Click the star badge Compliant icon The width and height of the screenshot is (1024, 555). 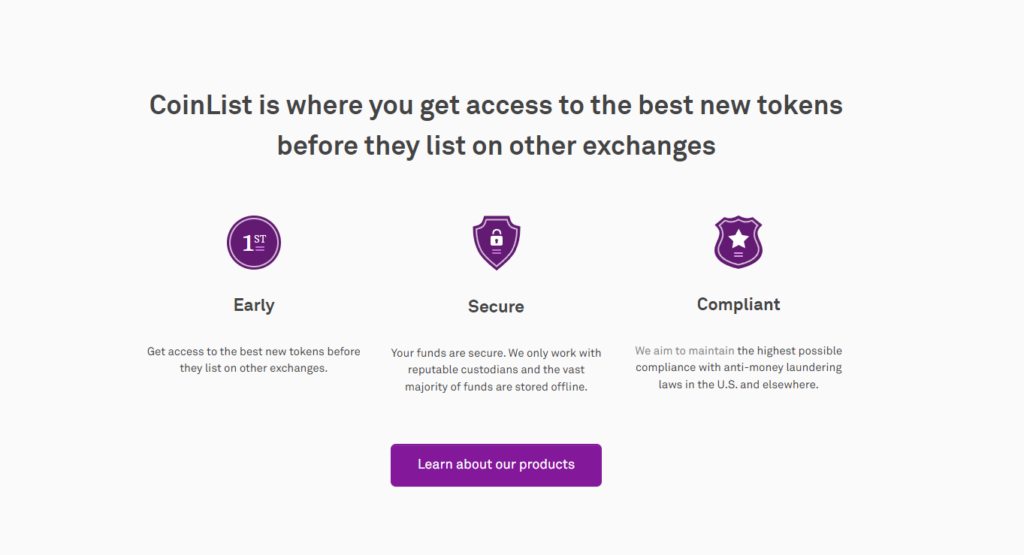738,242
